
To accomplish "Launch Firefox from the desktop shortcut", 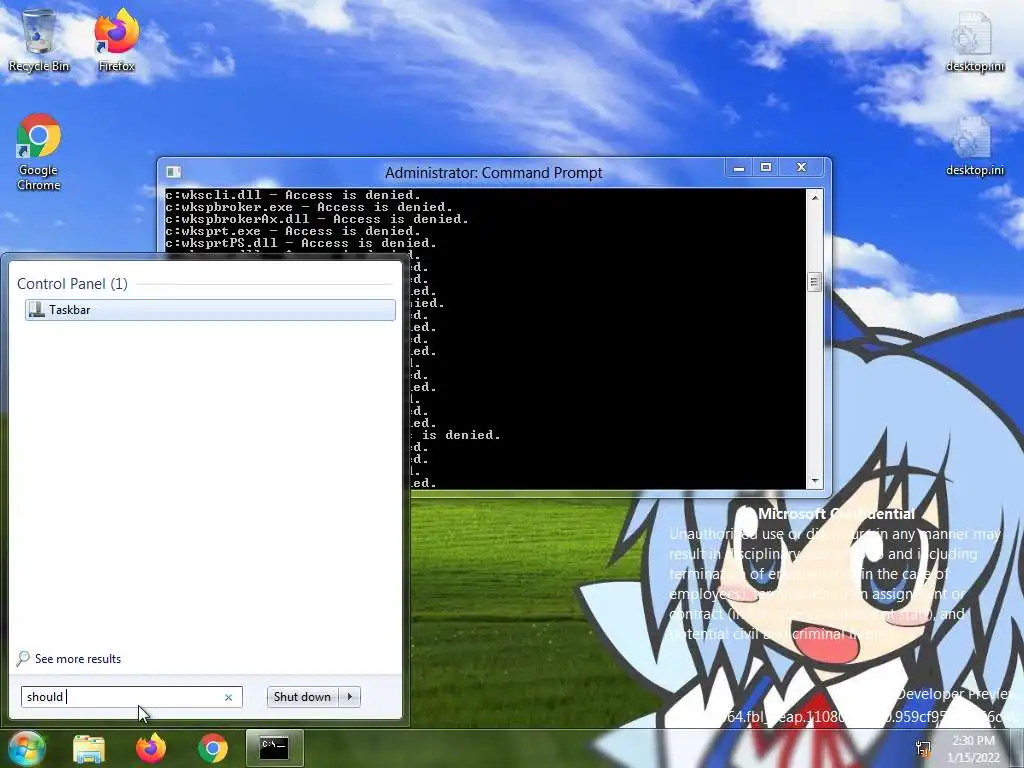I will coord(116,40).
